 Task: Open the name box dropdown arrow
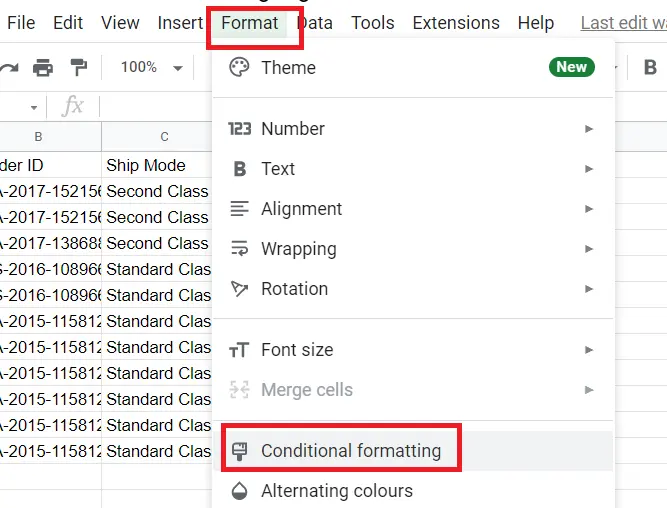coord(34,108)
